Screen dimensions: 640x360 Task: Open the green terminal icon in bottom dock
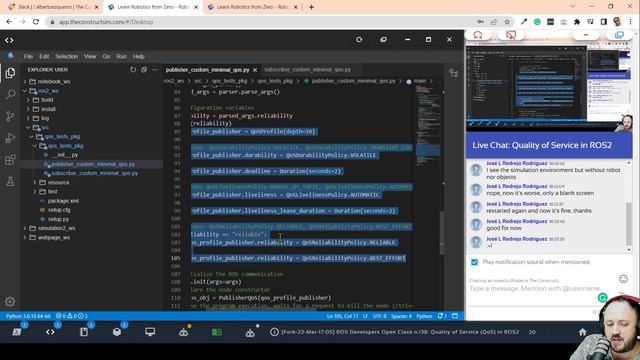[217, 332]
